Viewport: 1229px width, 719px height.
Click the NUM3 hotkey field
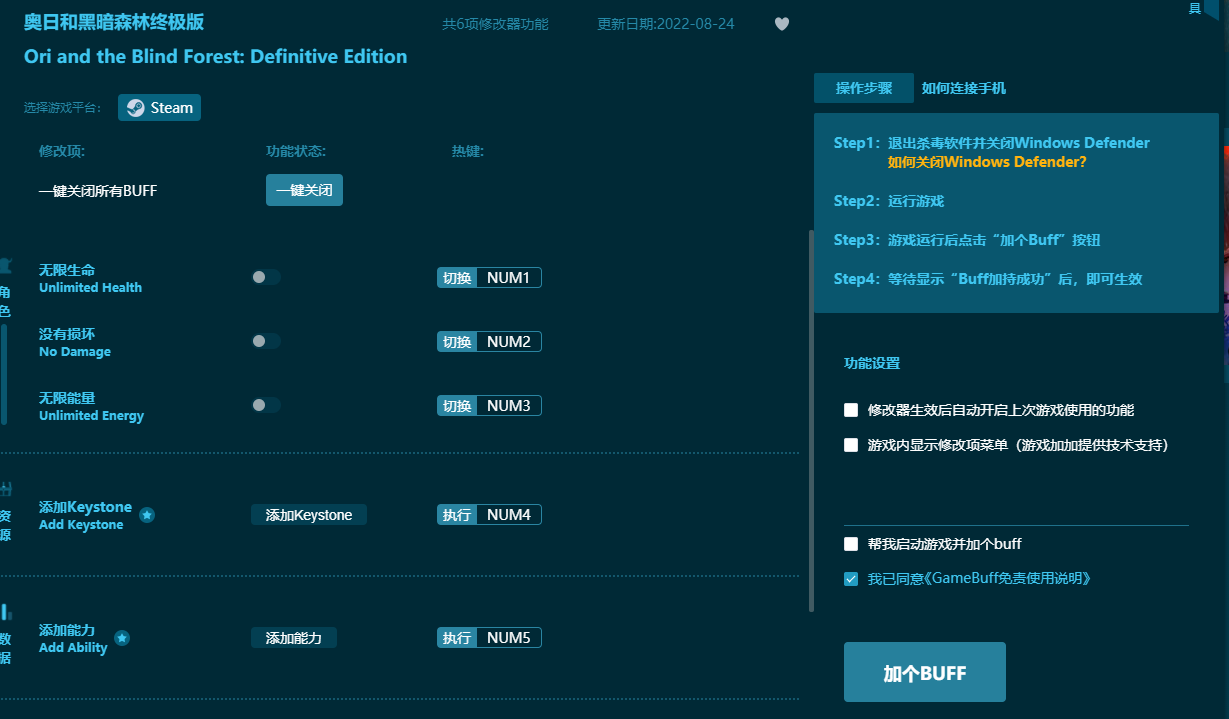(x=508, y=406)
